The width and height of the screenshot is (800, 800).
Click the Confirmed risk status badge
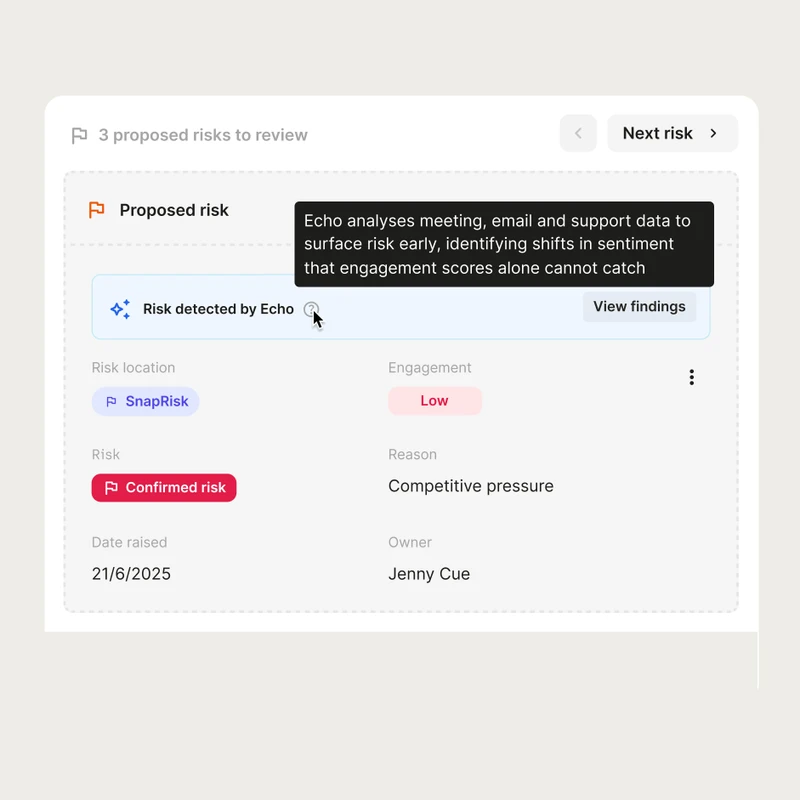pyautogui.click(x=164, y=488)
